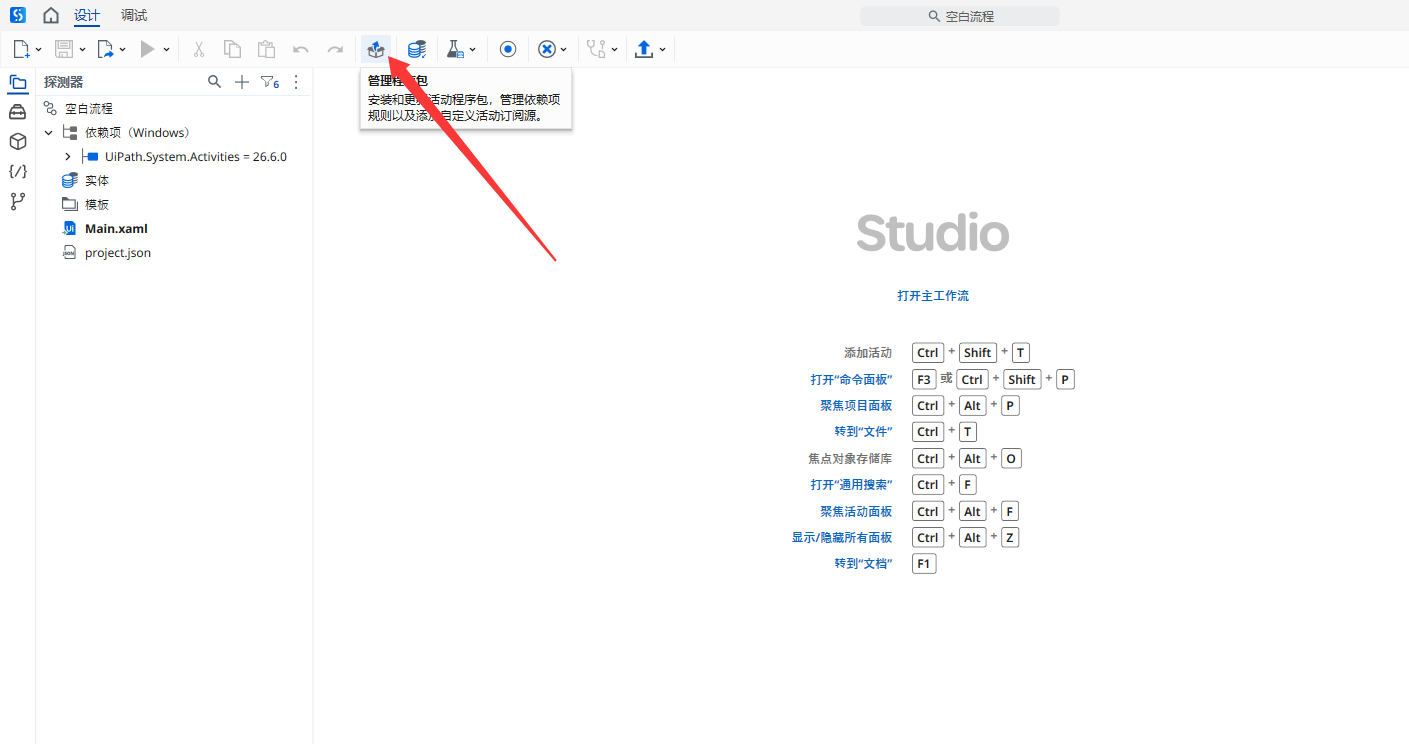
Task: Click the 转到“文档” link
Action: [863, 564]
